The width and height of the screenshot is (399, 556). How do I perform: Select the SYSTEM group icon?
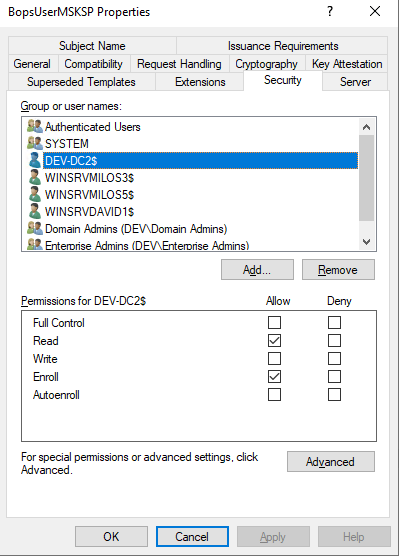(x=35, y=143)
